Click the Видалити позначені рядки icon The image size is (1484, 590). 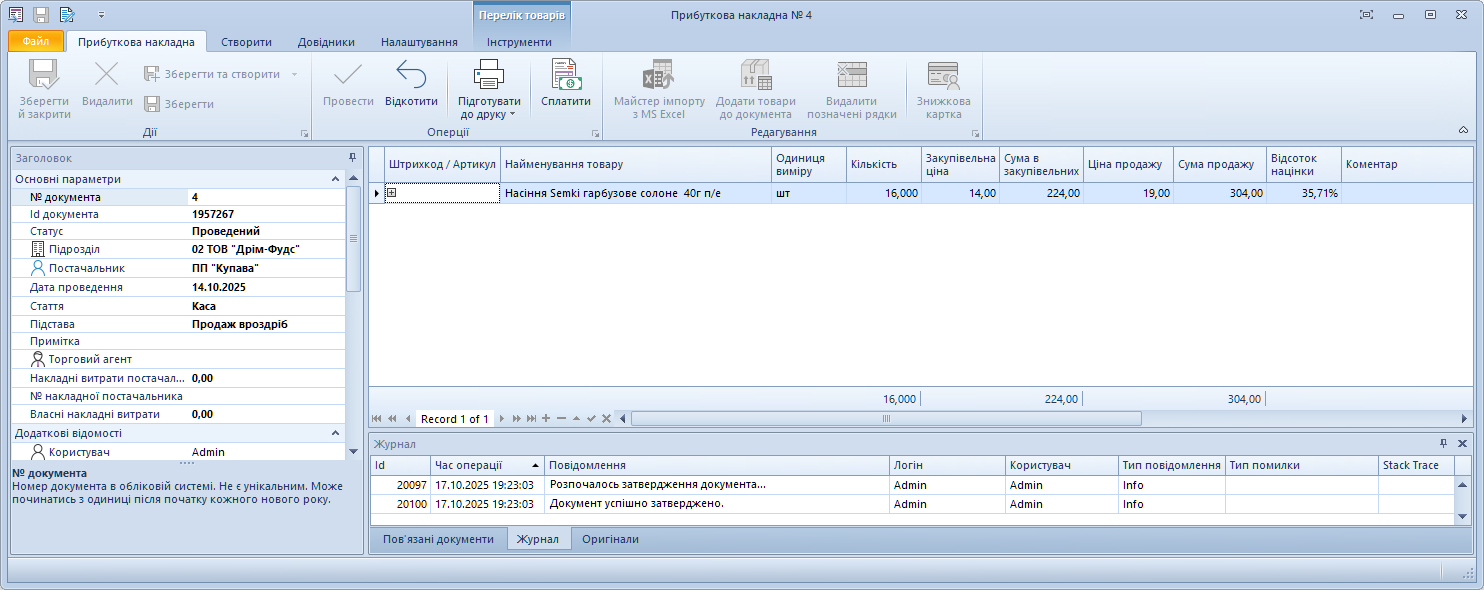pyautogui.click(x=852, y=76)
